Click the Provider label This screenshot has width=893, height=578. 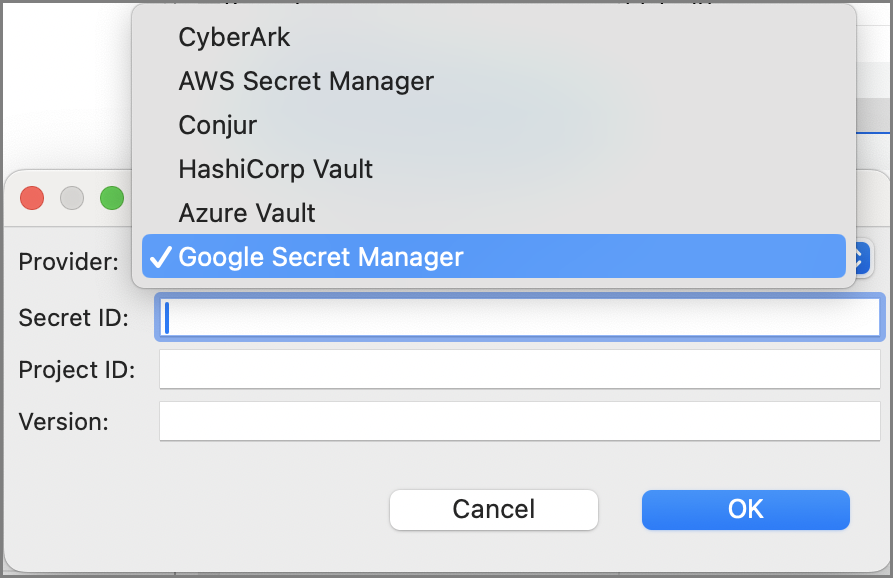[x=68, y=262]
